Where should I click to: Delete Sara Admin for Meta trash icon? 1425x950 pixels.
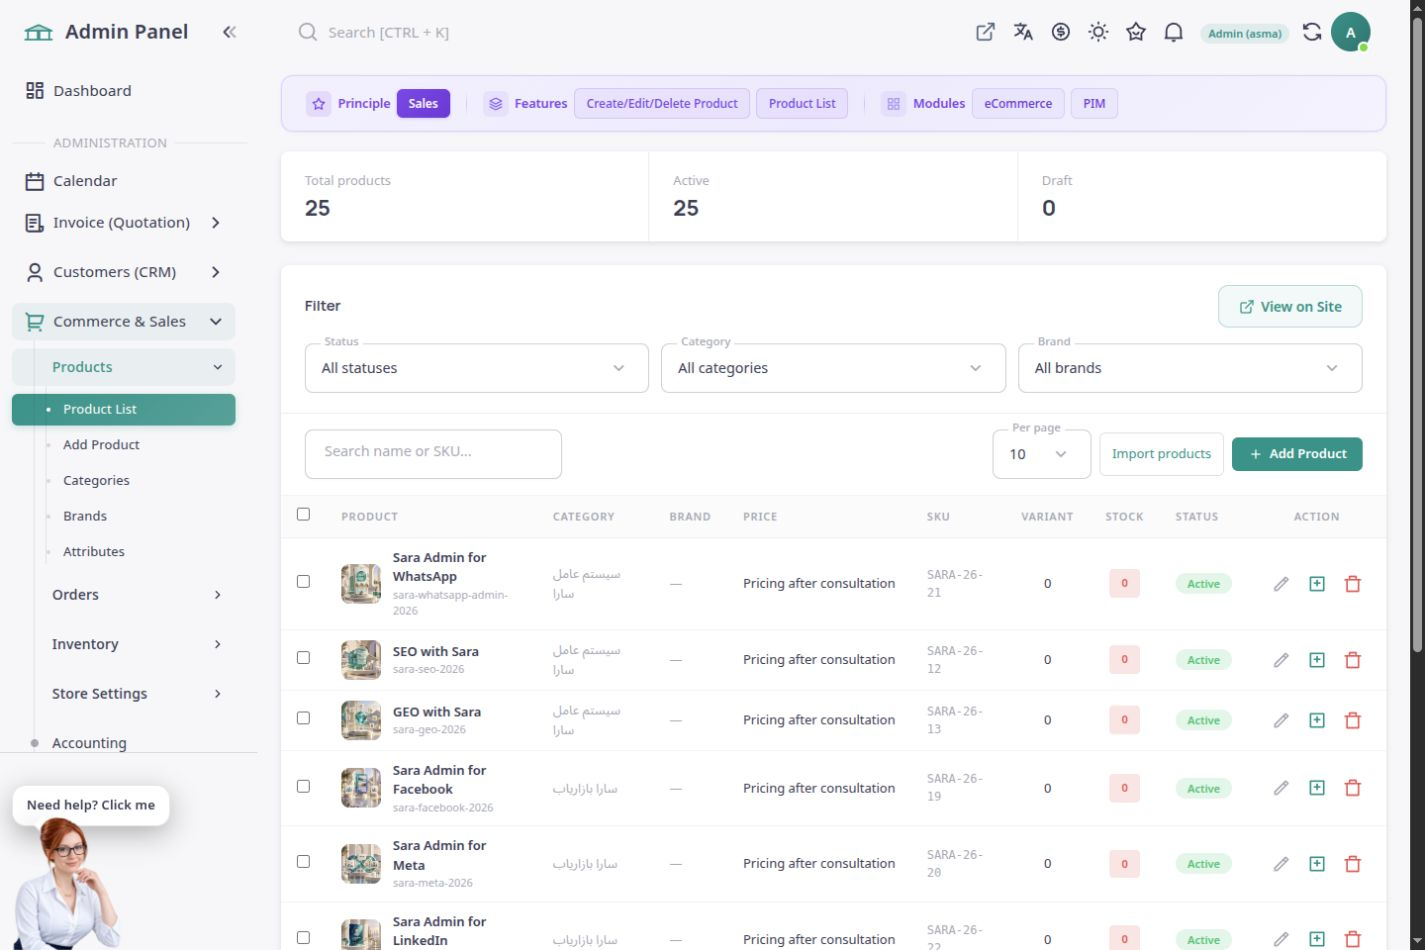pos(1353,864)
